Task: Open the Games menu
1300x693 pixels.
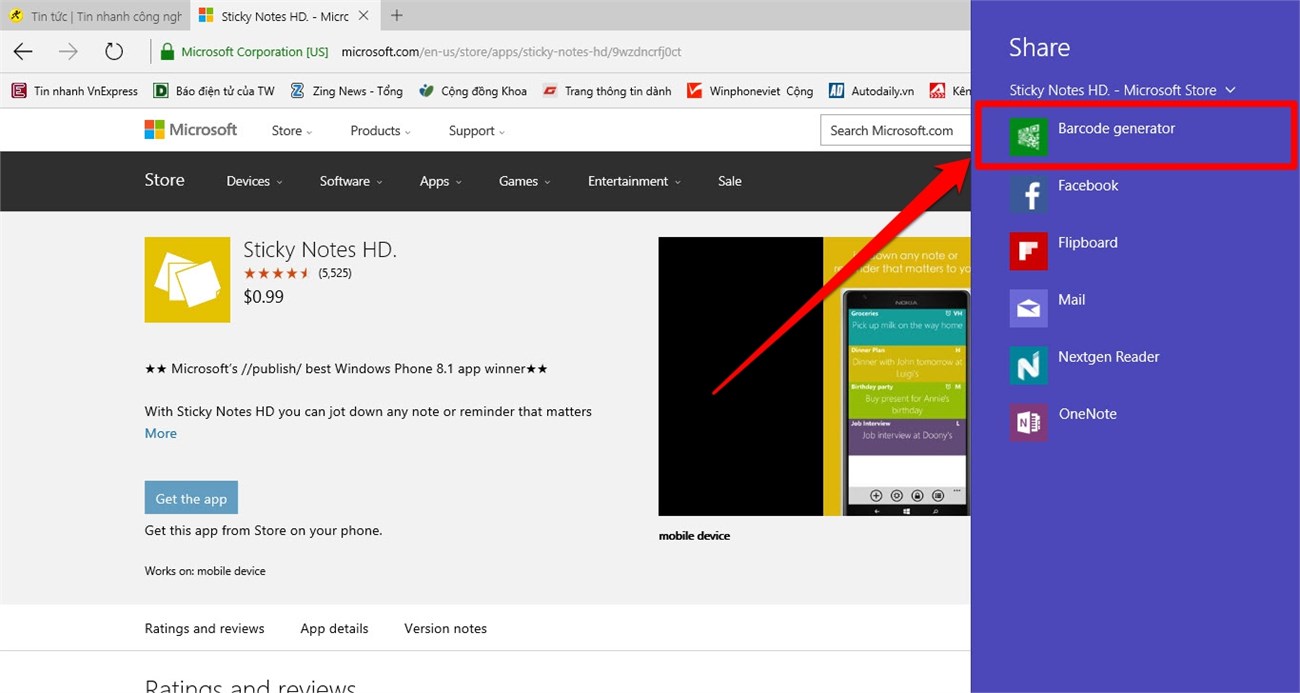Action: 524,181
